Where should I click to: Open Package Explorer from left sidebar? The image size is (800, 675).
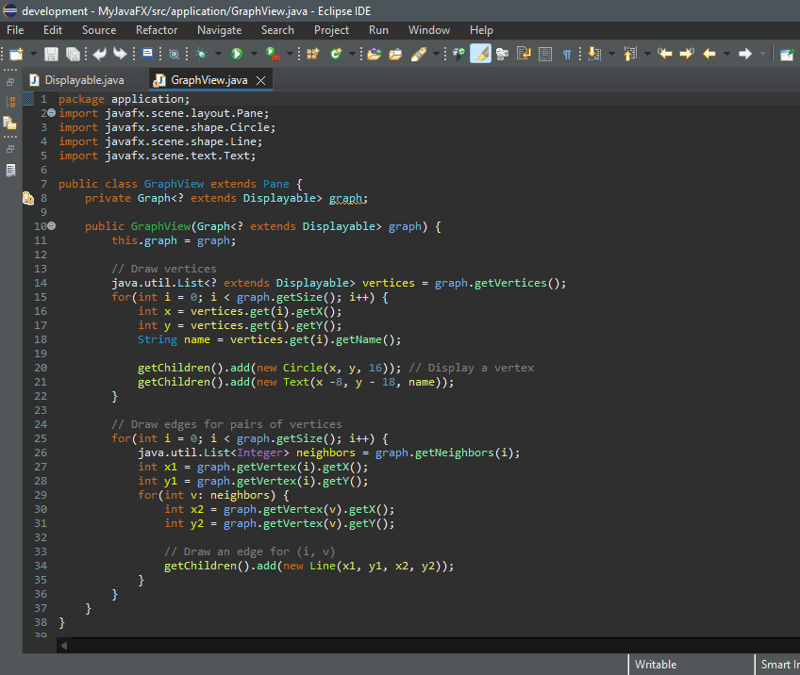click(x=10, y=102)
